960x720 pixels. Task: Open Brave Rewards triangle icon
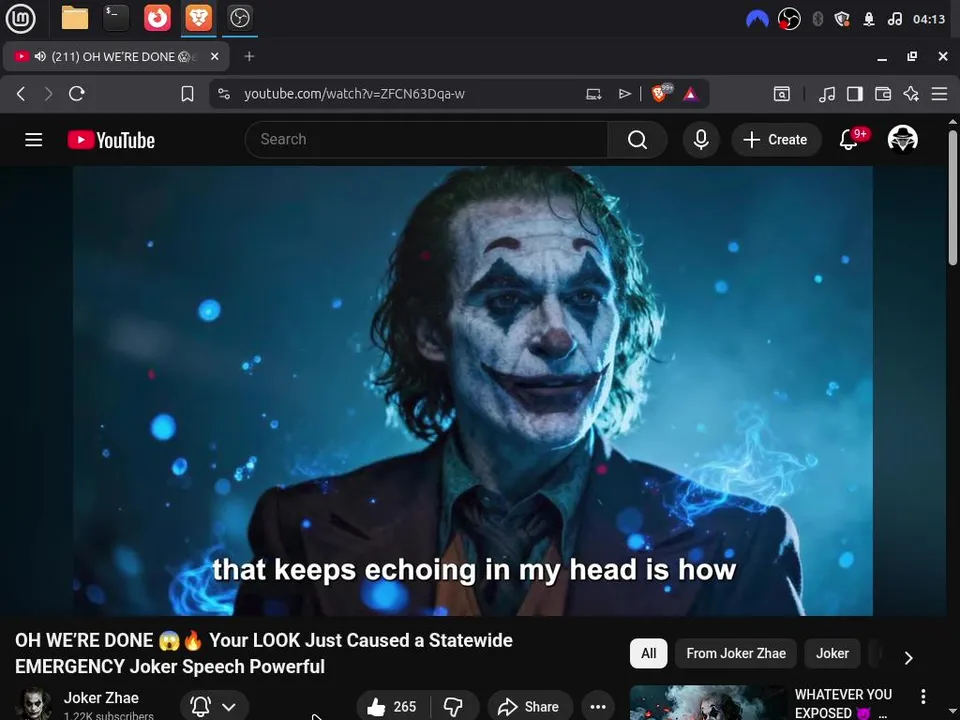pyautogui.click(x=690, y=94)
